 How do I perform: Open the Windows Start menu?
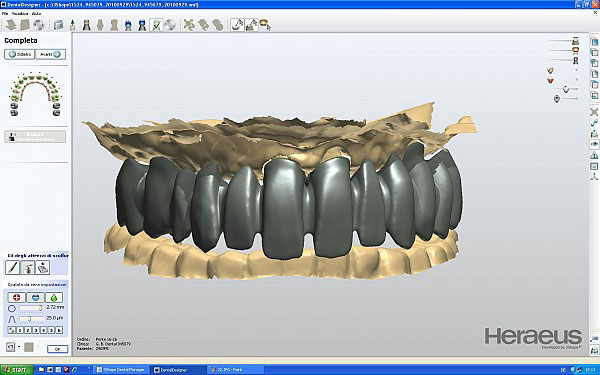[x=17, y=370]
